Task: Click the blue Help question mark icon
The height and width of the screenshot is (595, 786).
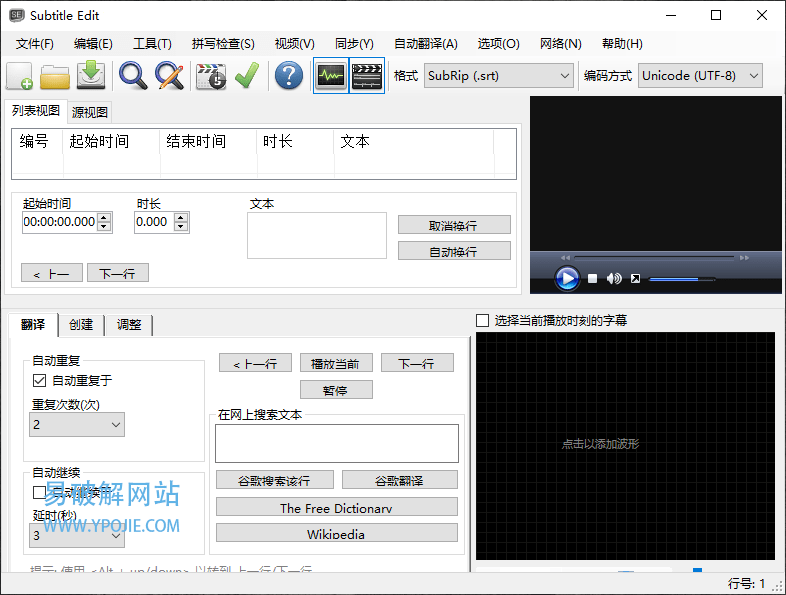Action: click(x=289, y=76)
